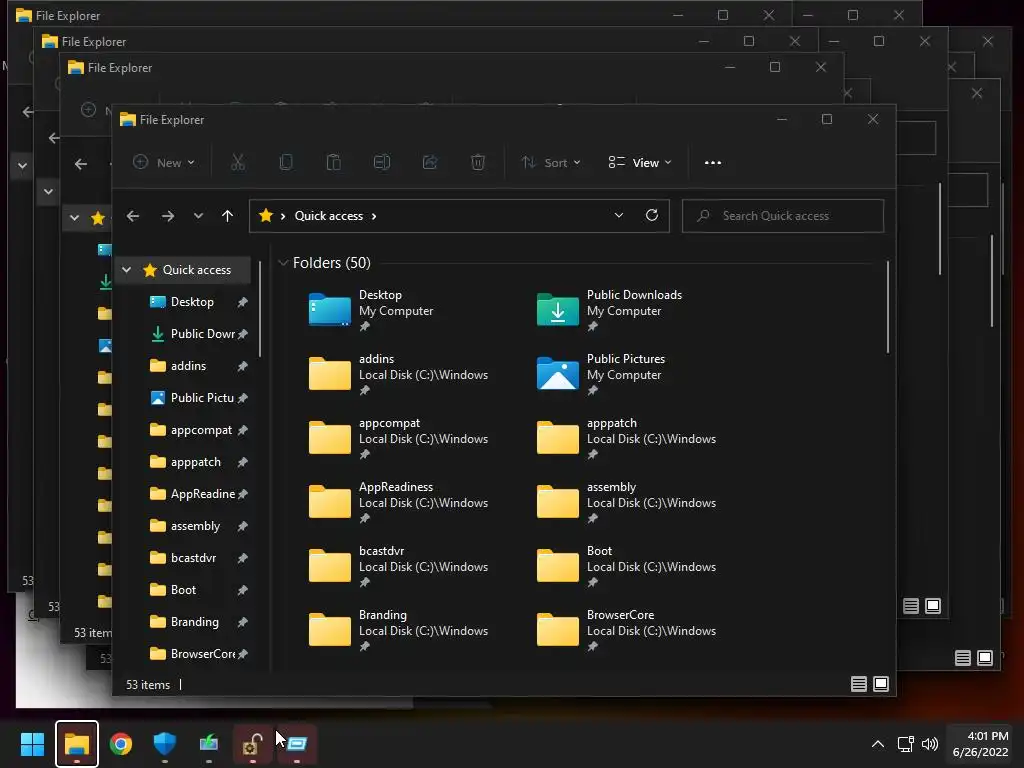Click the Delete trash icon
This screenshot has height=768, width=1024.
click(x=478, y=162)
